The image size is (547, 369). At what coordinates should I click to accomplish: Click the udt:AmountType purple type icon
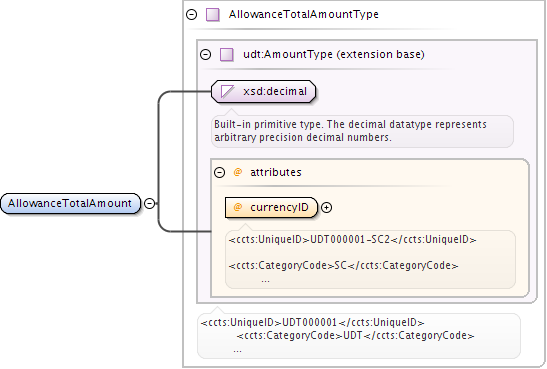226,54
